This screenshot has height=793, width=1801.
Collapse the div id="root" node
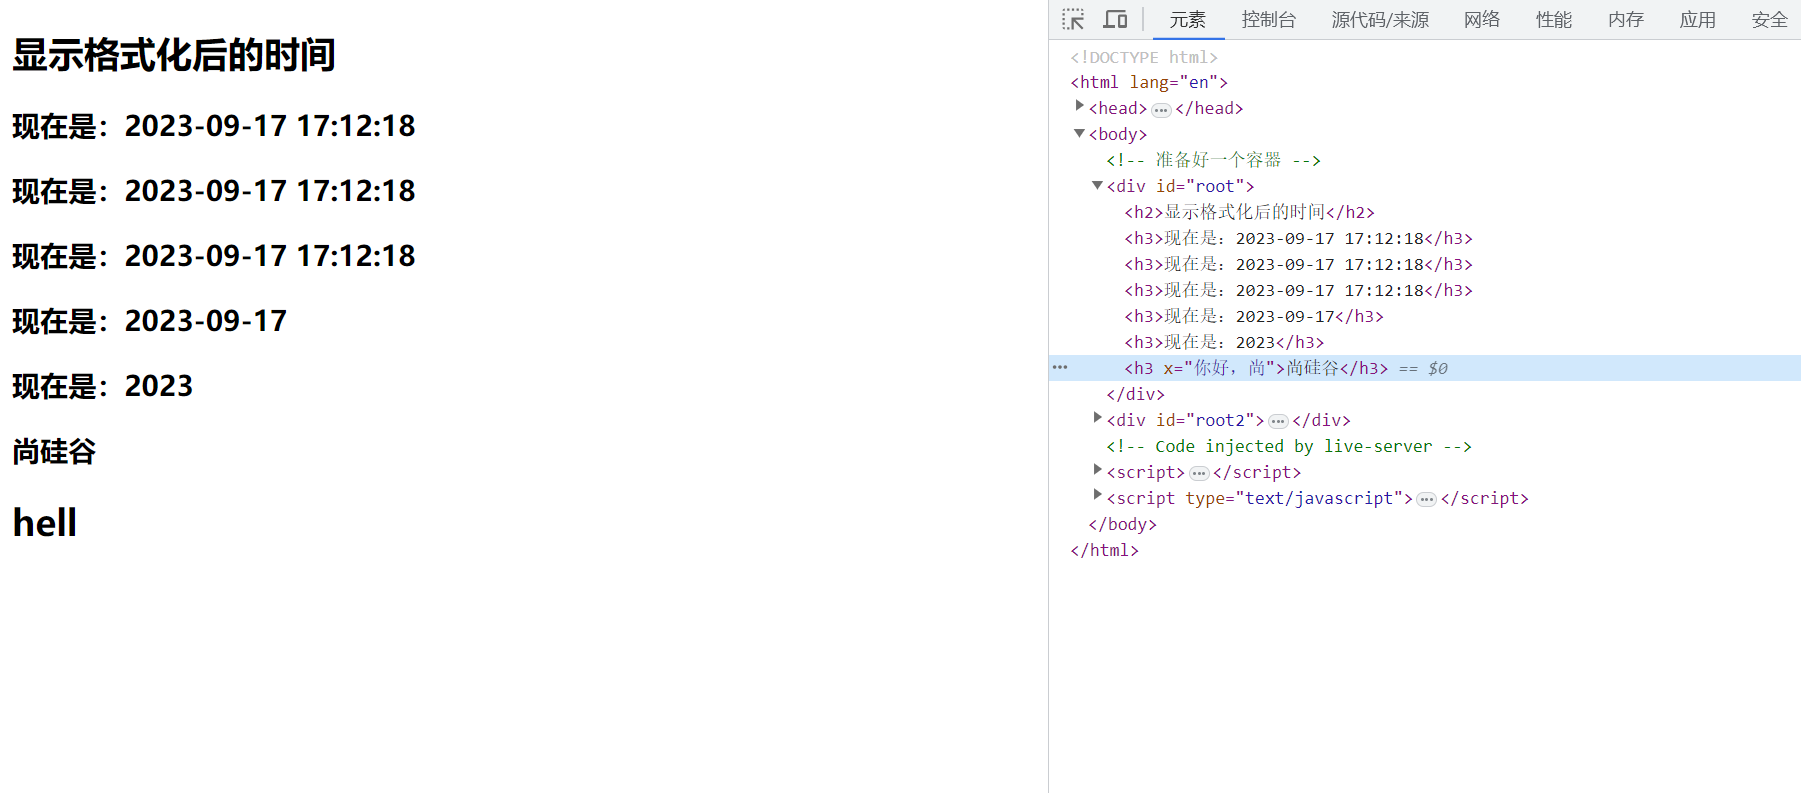pos(1097,185)
